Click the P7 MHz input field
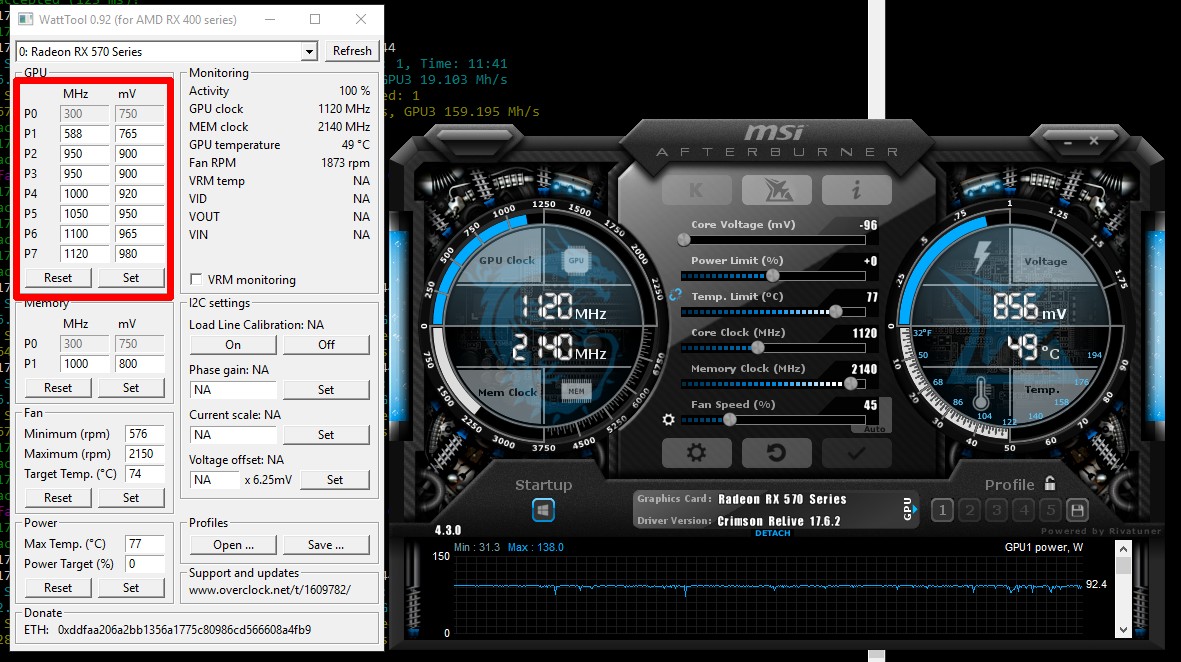The height and width of the screenshot is (662, 1181). tap(84, 254)
